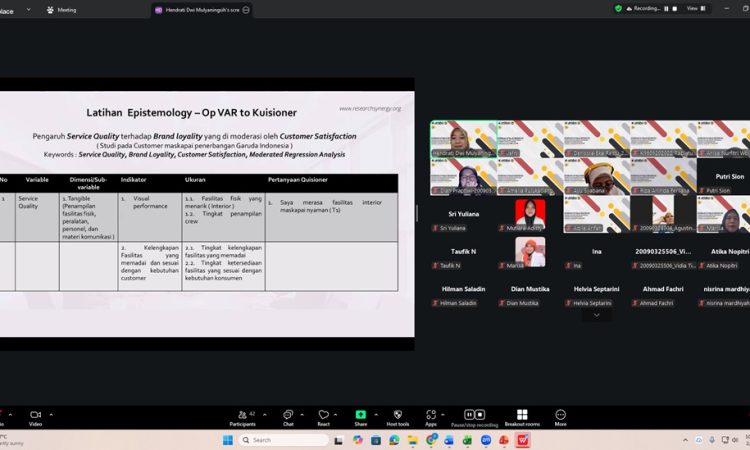Open the WPS Office red taskbar icon
This screenshot has height=450, width=750.
523,440
